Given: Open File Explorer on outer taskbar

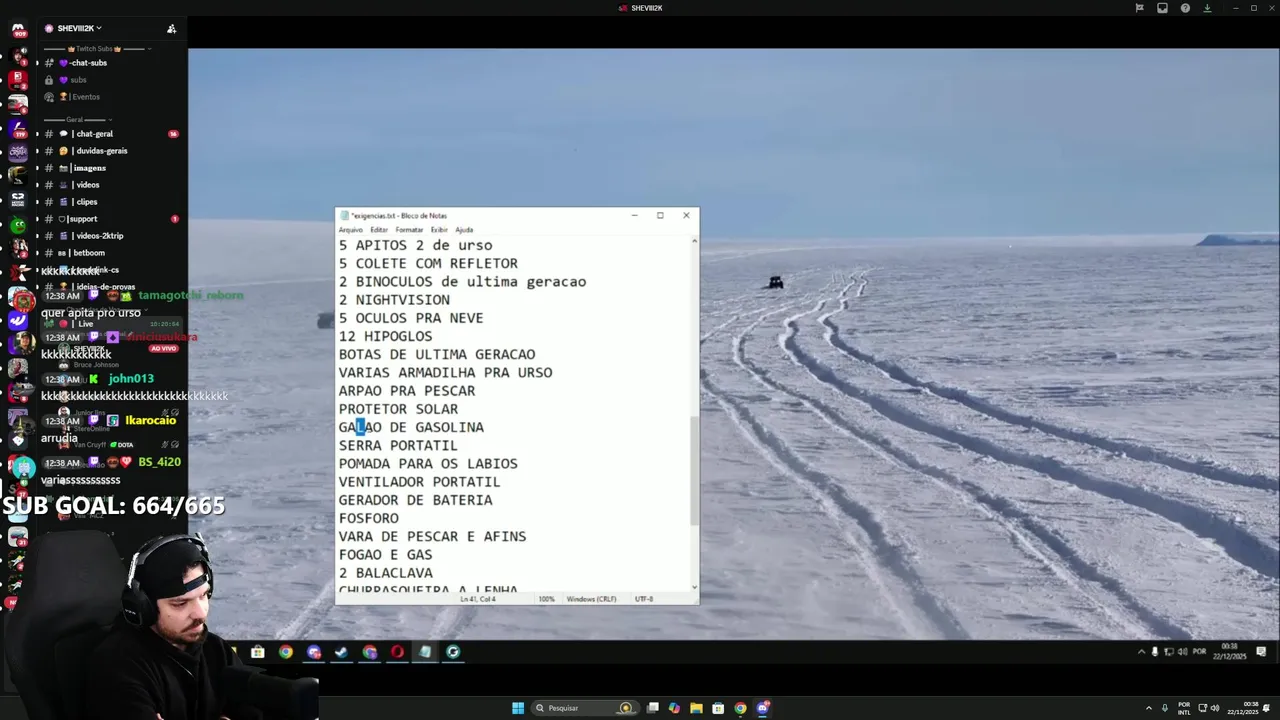Looking at the screenshot, I should tap(696, 708).
